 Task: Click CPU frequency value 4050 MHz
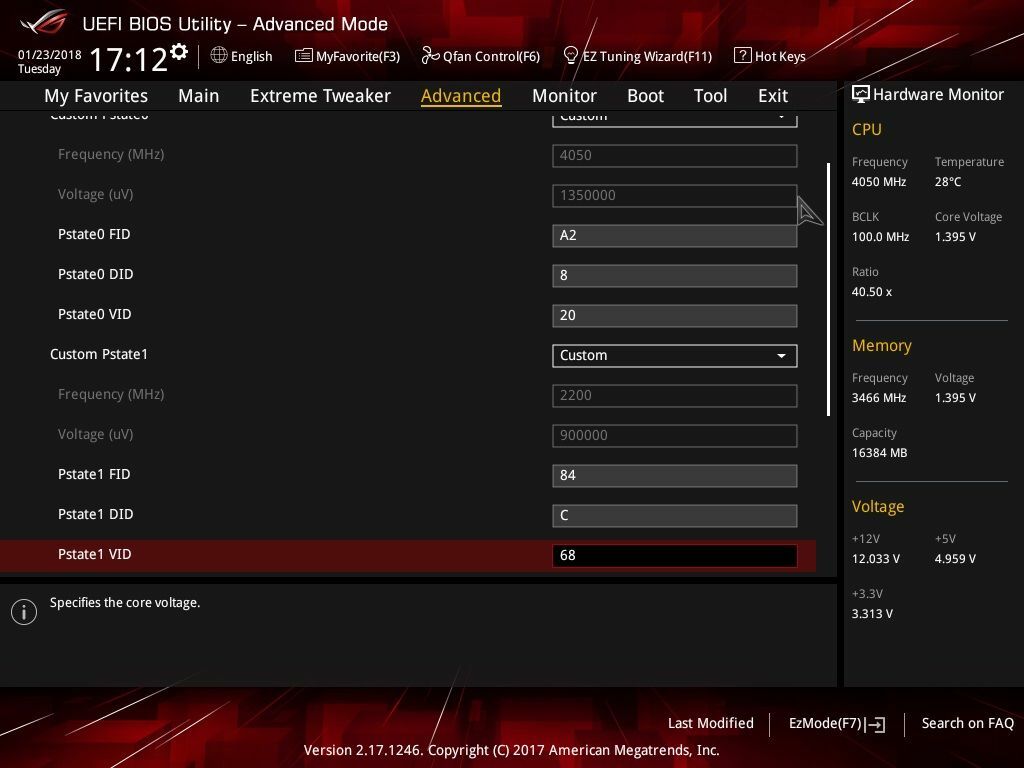point(879,182)
